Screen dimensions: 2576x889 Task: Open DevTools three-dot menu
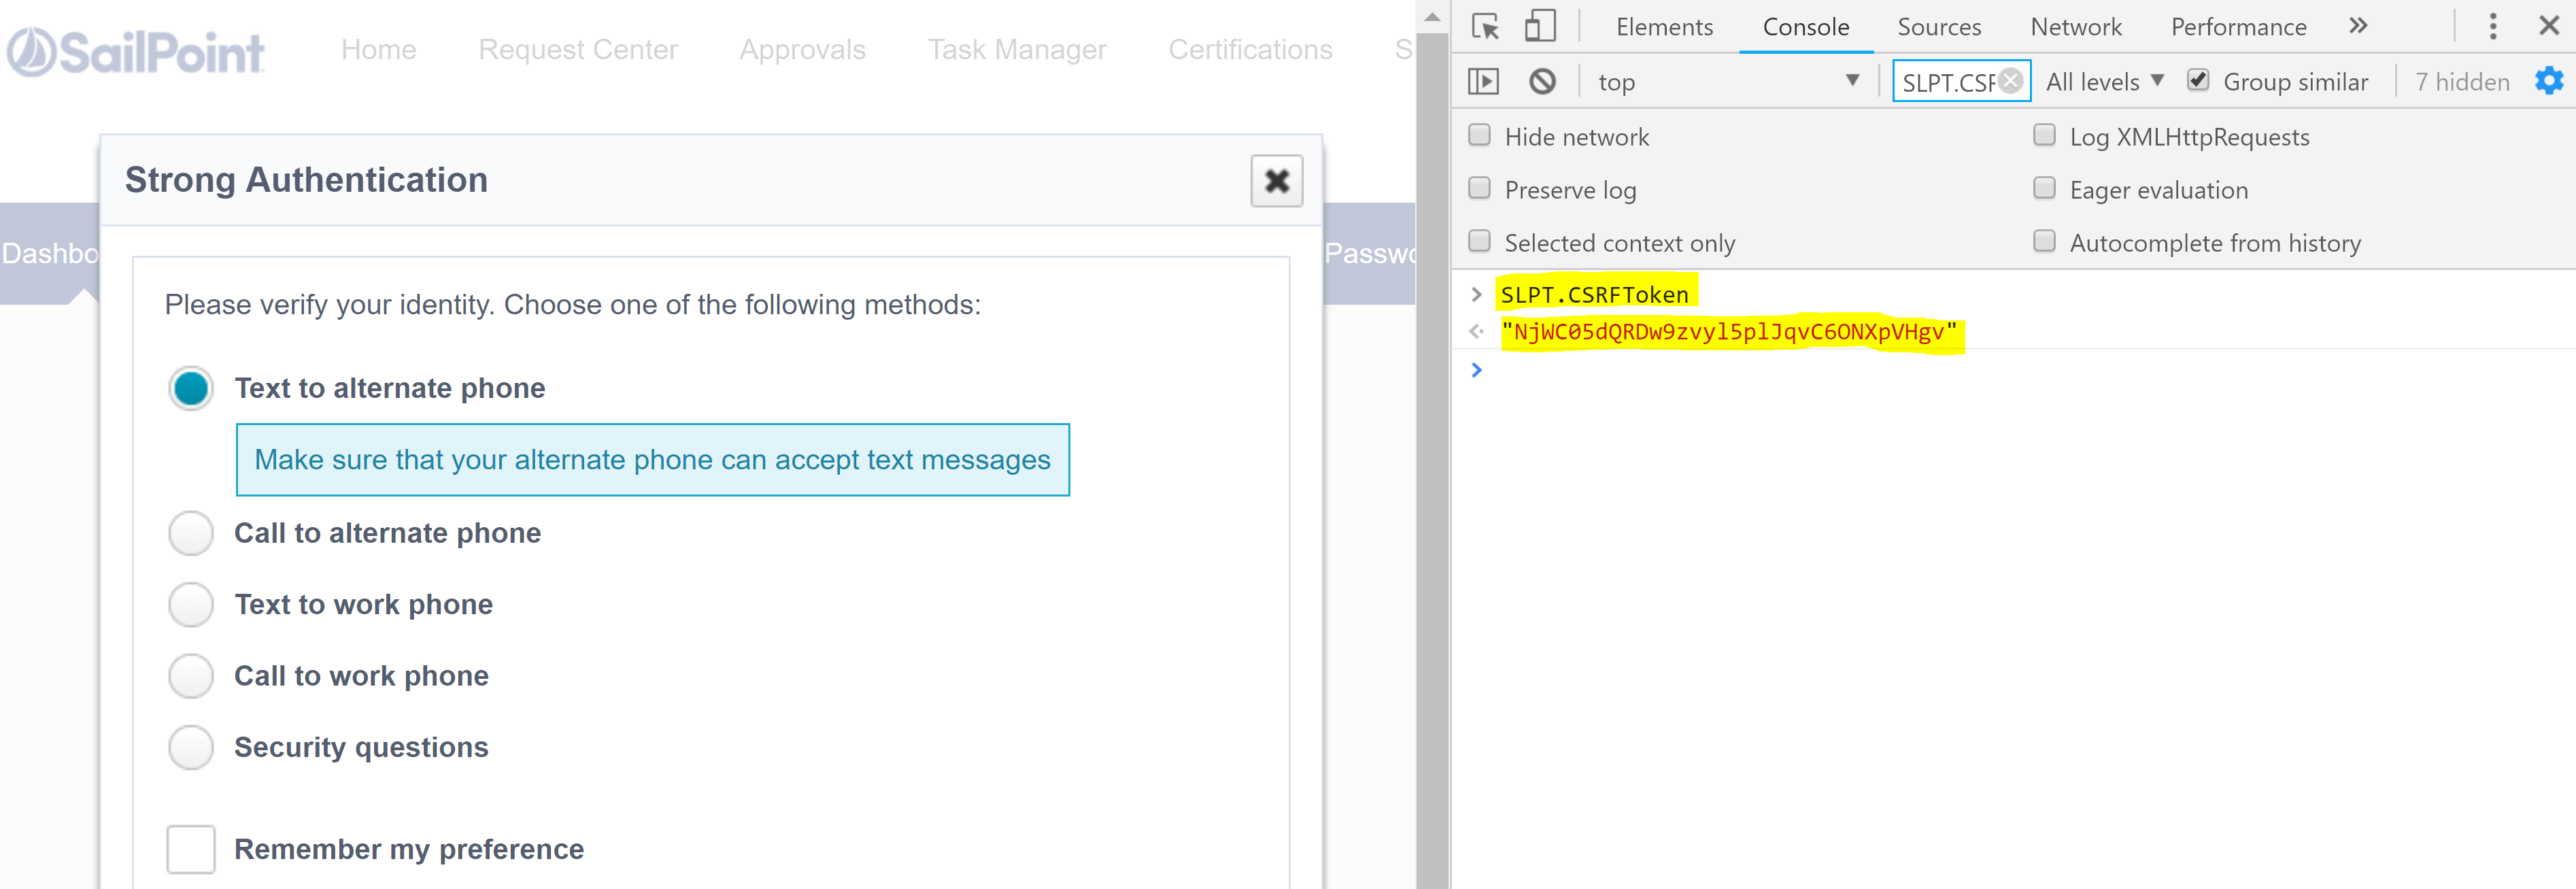tap(2492, 27)
